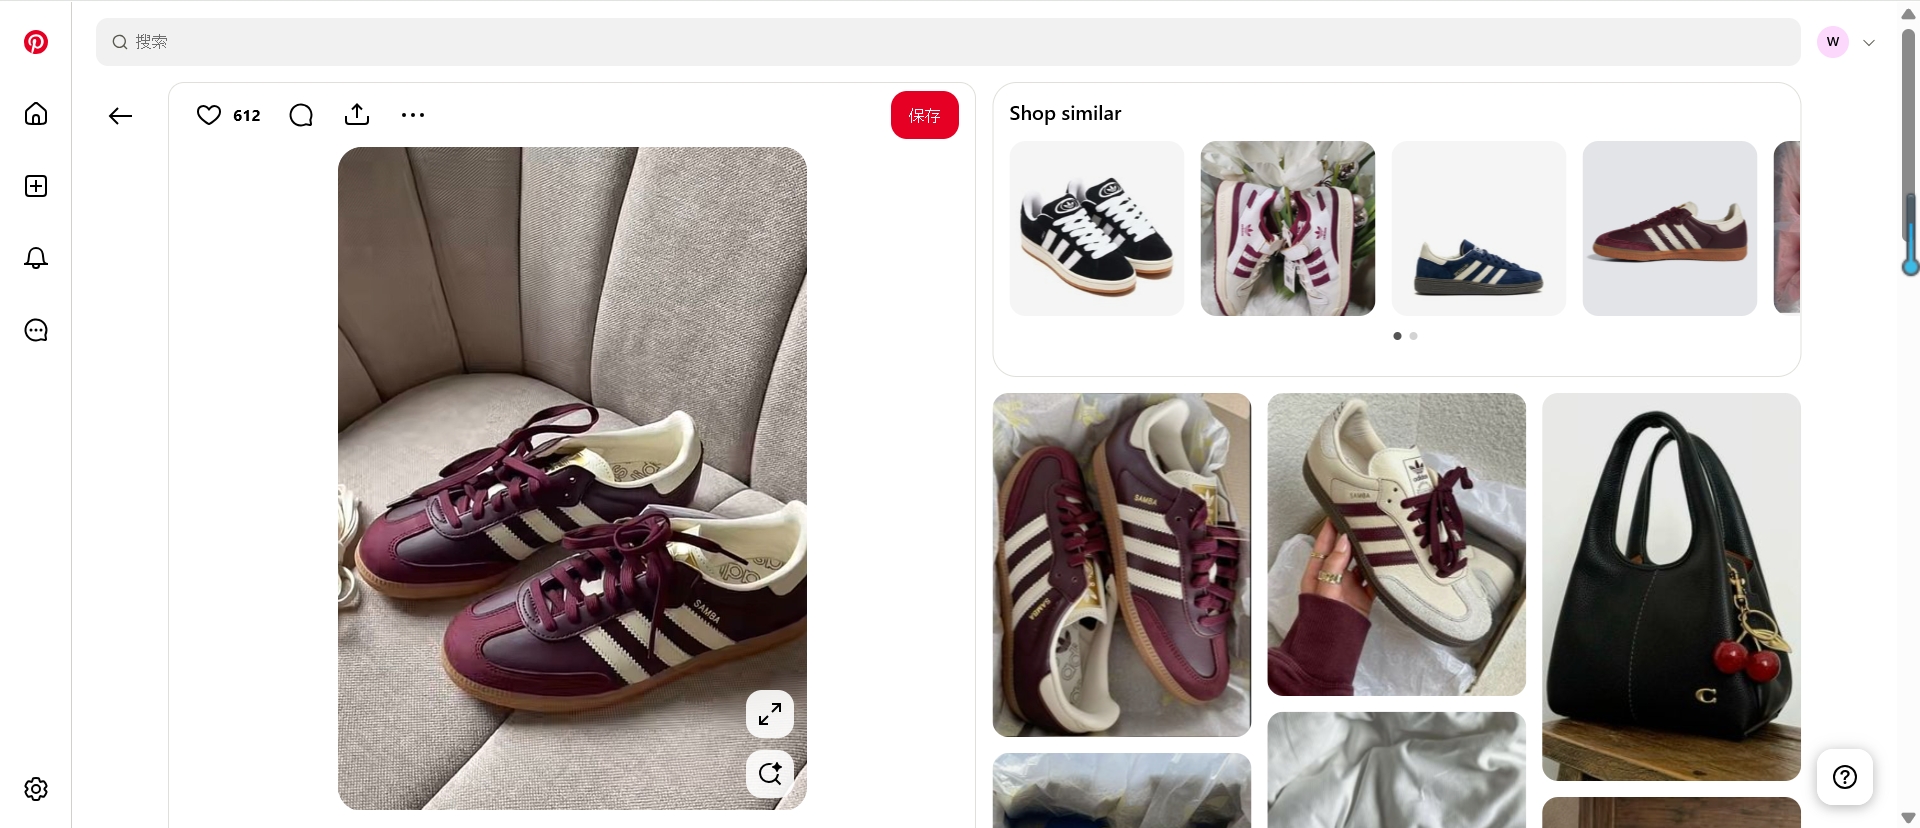
Task: Click the back arrow beside the pin
Action: 120,116
